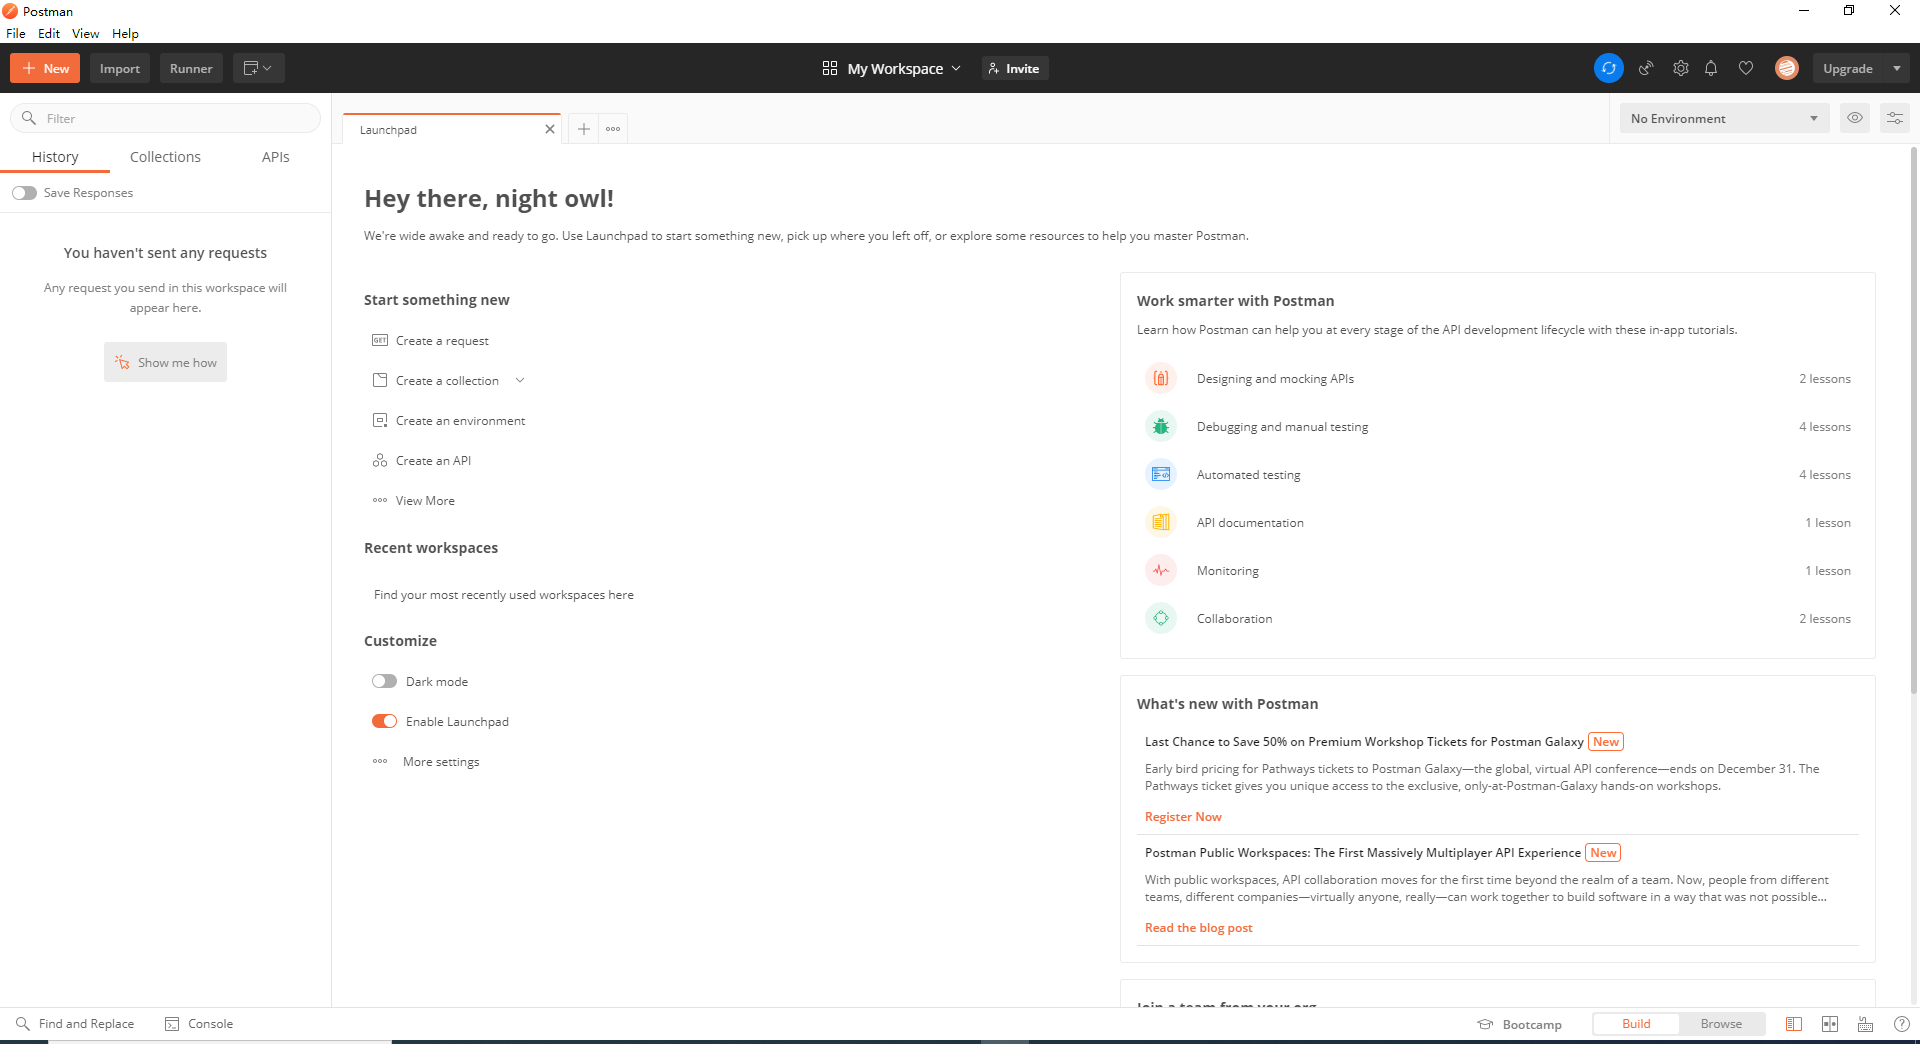Open the notifications bell
This screenshot has height=1044, width=1920.
pos(1711,68)
